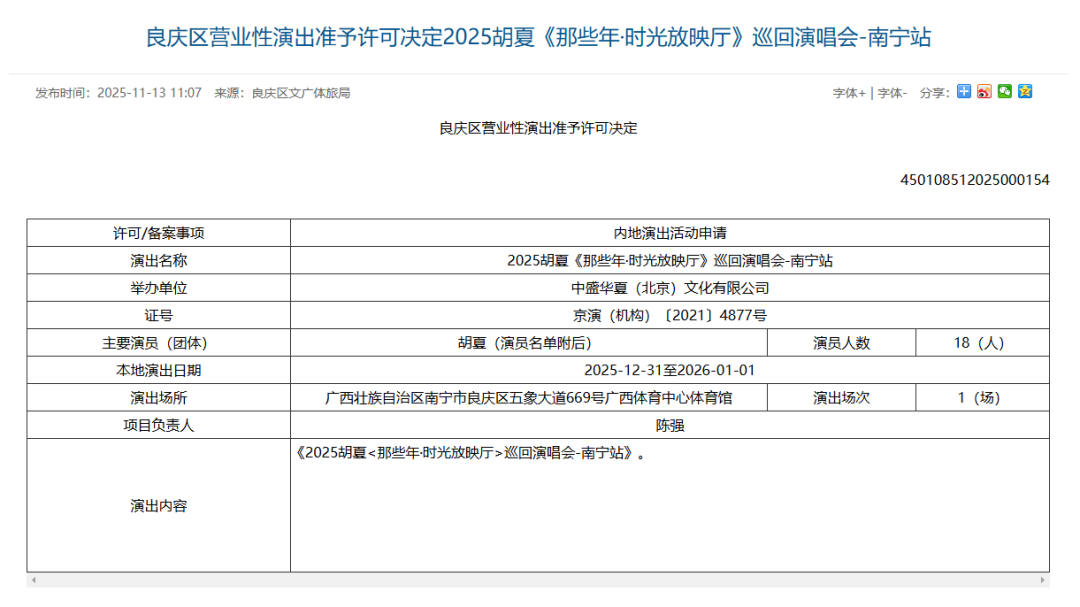Image resolution: width=1080 pixels, height=607 pixels.
Task: Increase text size with 字体+
Action: pyautogui.click(x=849, y=93)
